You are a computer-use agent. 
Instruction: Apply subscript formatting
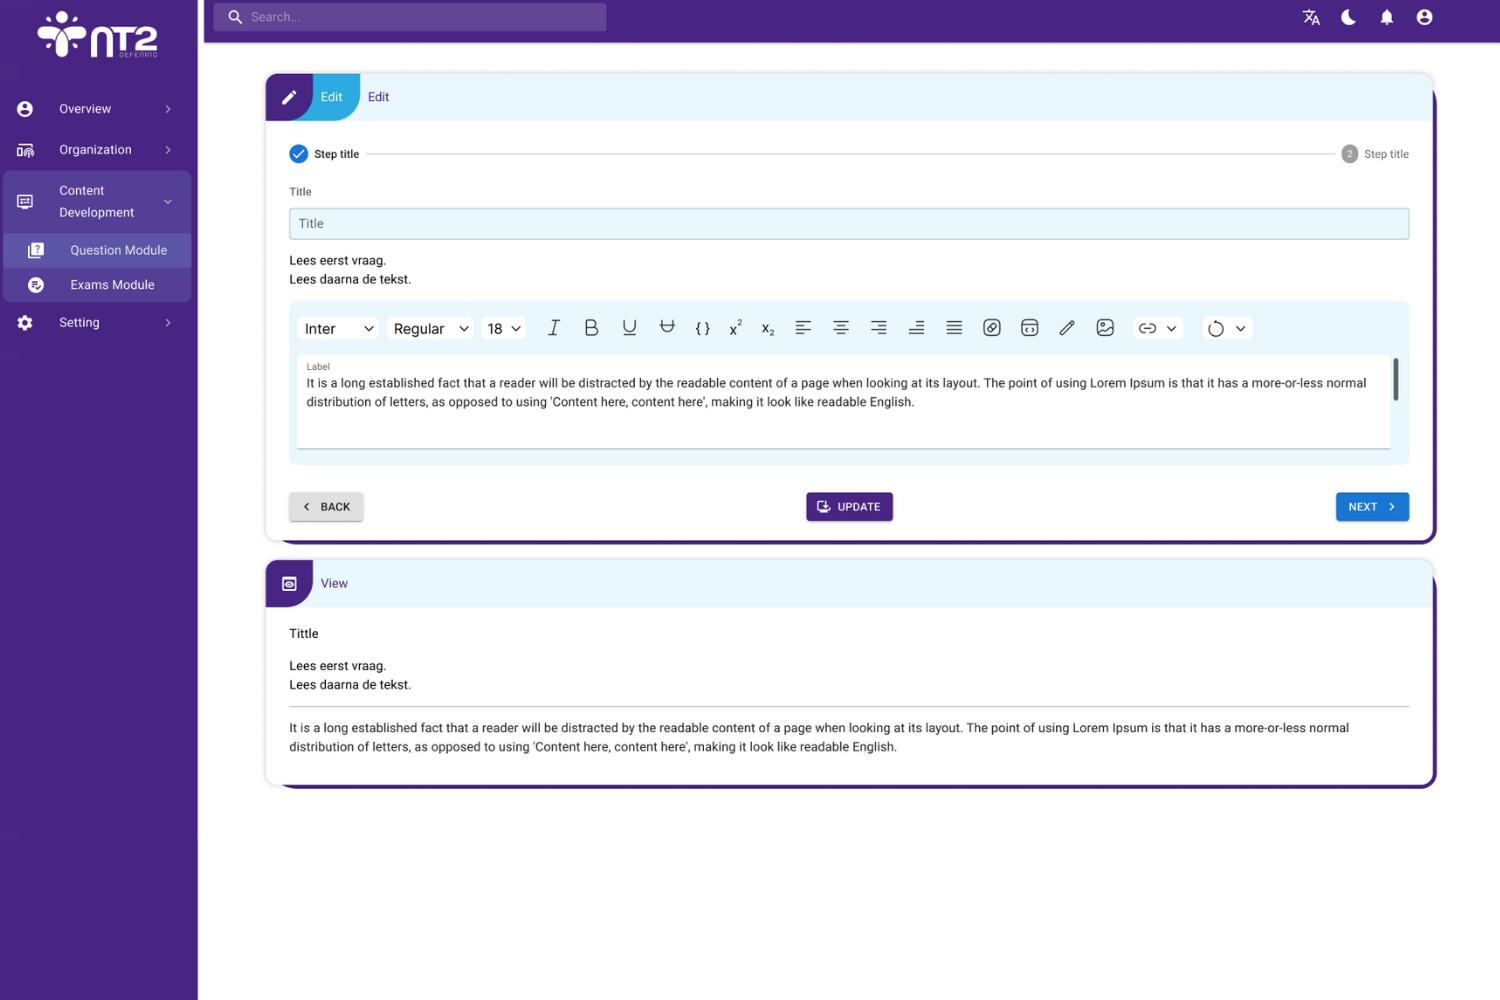[x=768, y=329]
